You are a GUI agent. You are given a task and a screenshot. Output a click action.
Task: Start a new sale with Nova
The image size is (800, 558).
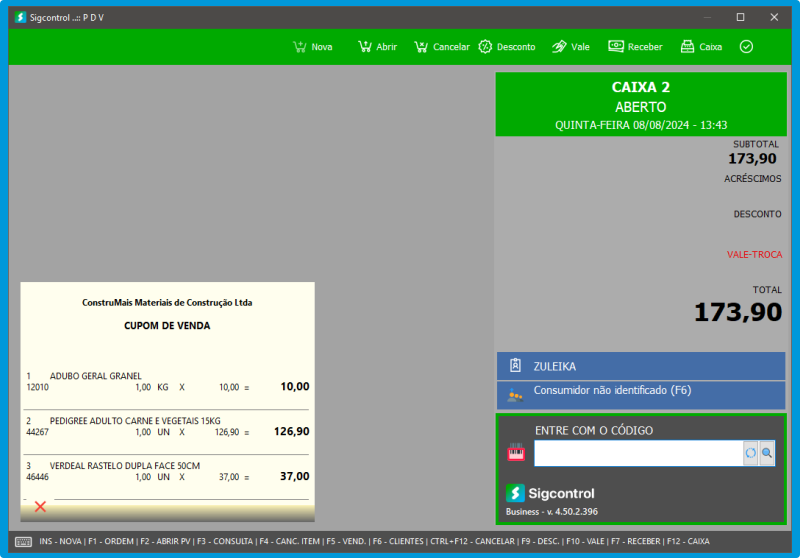[x=312, y=47]
